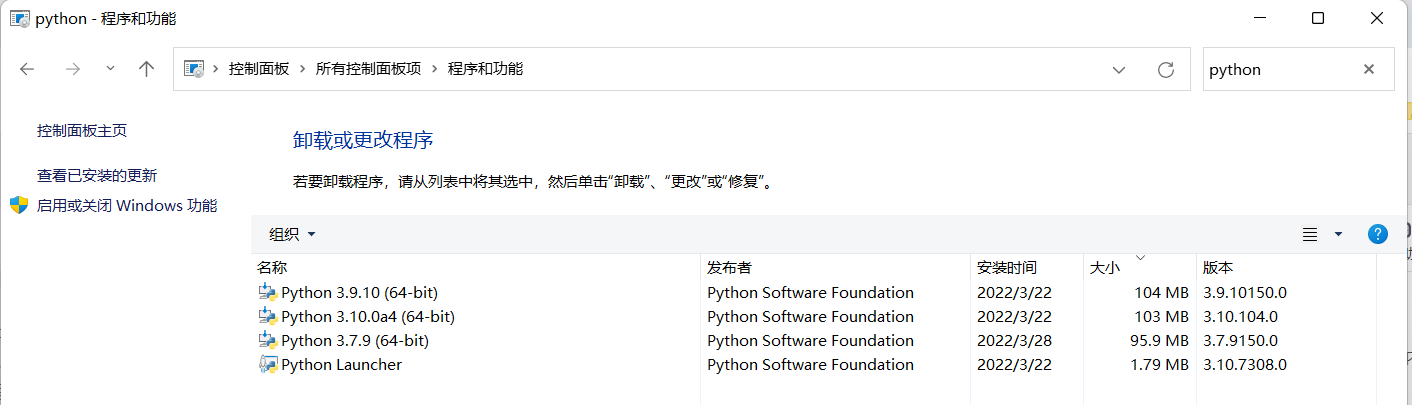Viewport: 1412px width, 405px height.
Task: Minimize the 程序和功能 window
Action: click(x=1262, y=18)
